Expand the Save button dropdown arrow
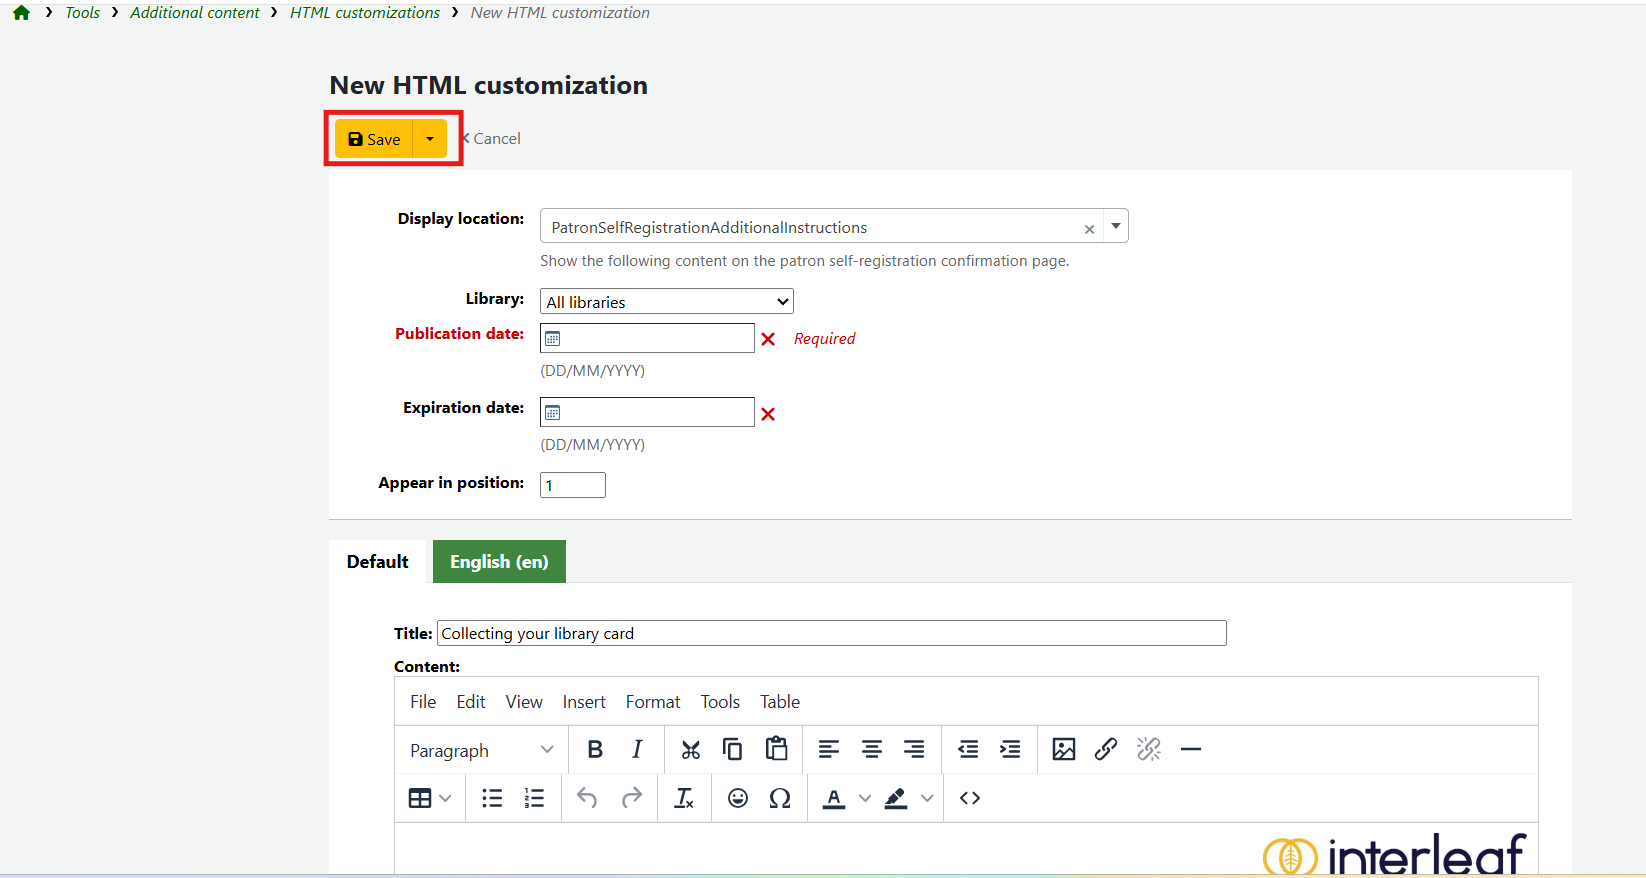This screenshot has height=878, width=1646. point(430,139)
